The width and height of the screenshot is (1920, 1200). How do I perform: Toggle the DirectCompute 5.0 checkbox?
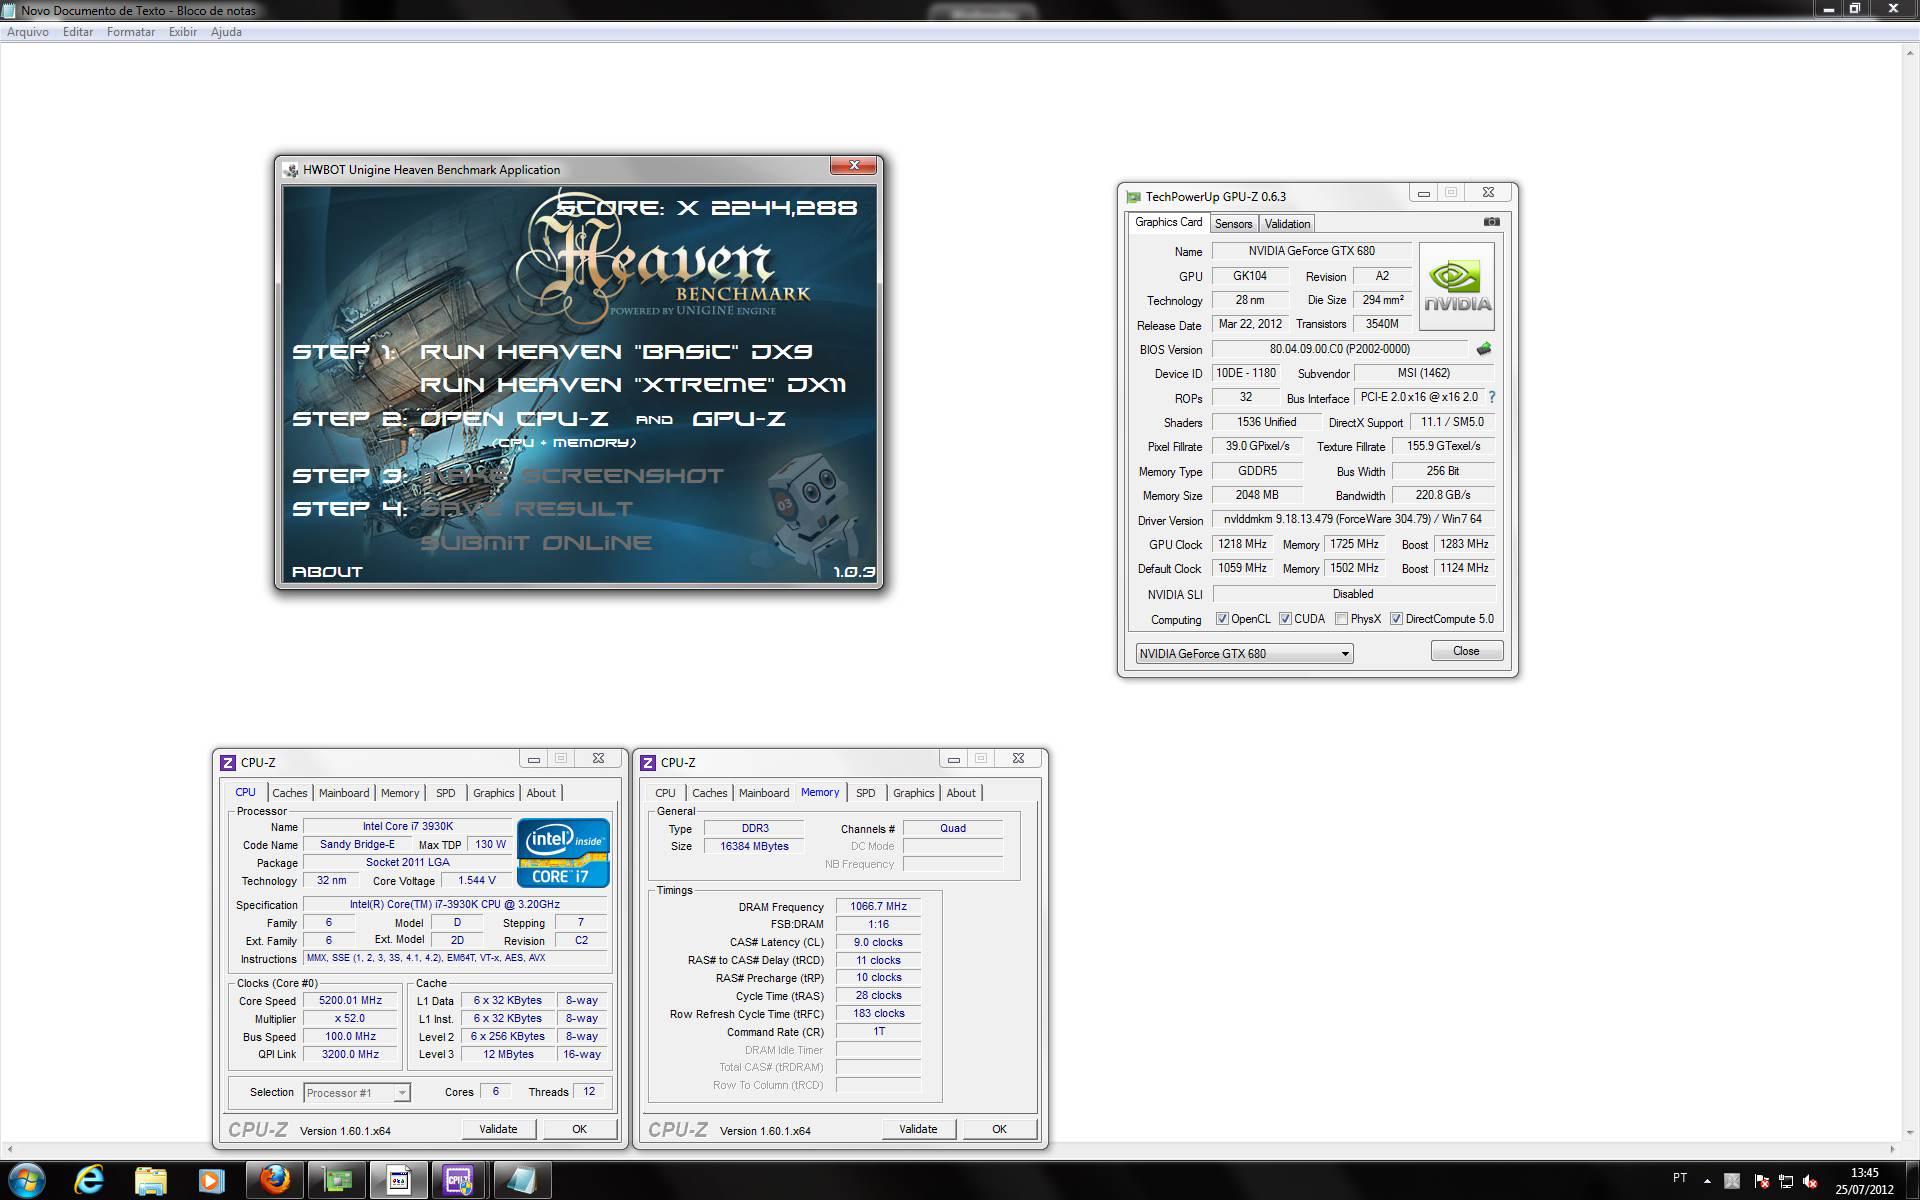1396,619
